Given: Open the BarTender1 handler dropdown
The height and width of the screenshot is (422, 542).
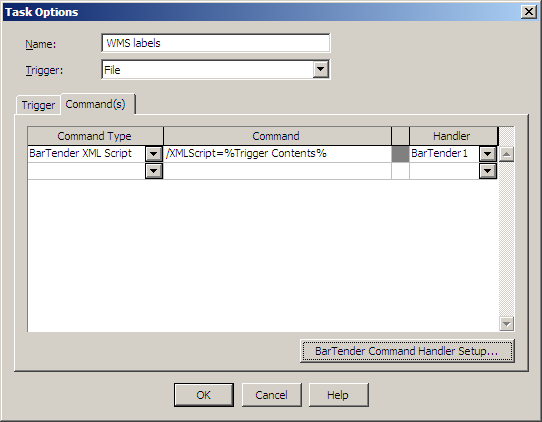Looking at the screenshot, I should (488, 154).
